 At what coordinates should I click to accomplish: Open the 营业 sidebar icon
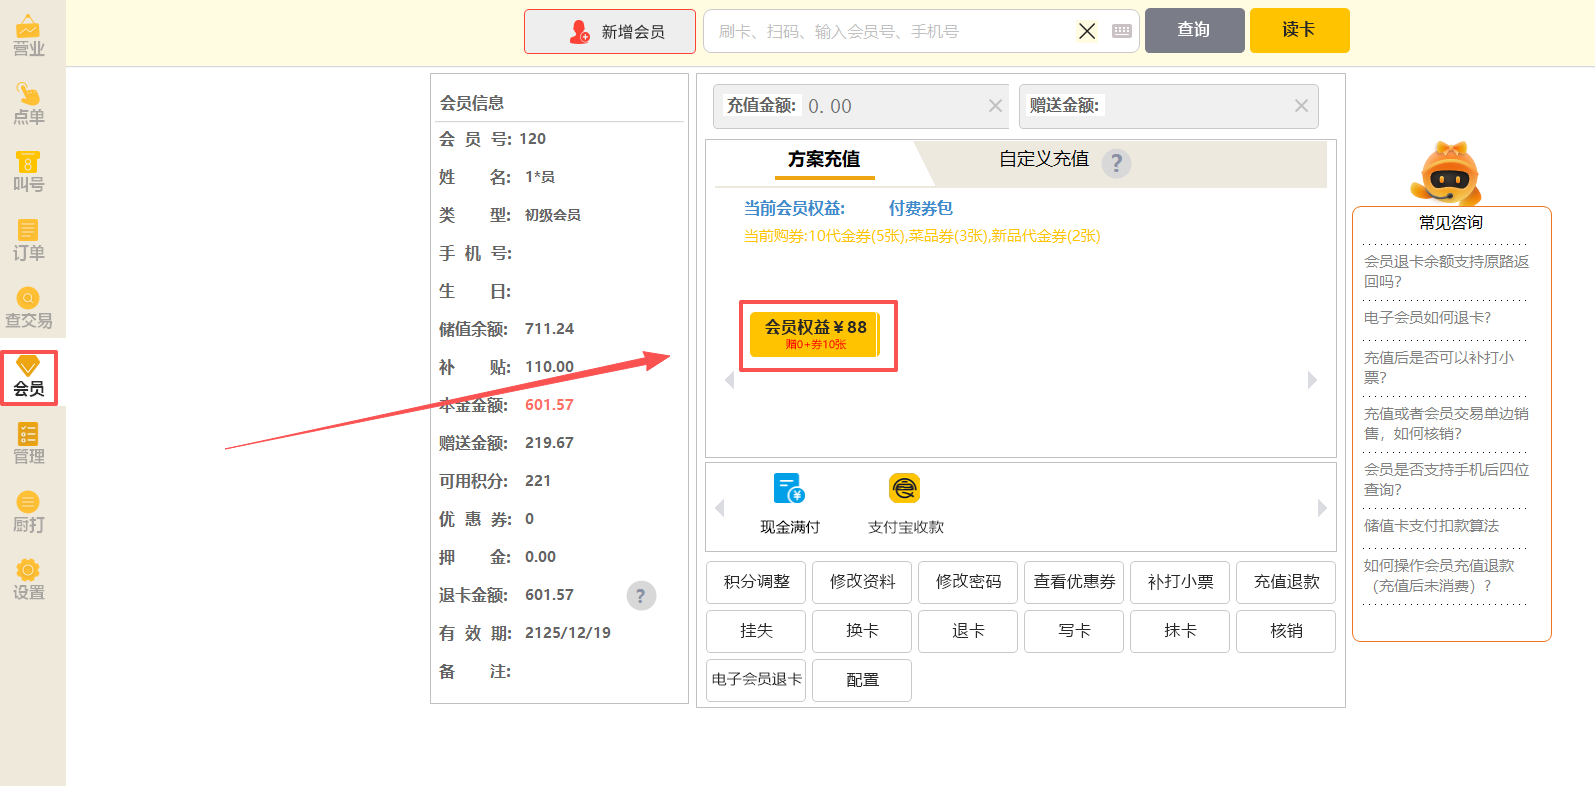(28, 36)
